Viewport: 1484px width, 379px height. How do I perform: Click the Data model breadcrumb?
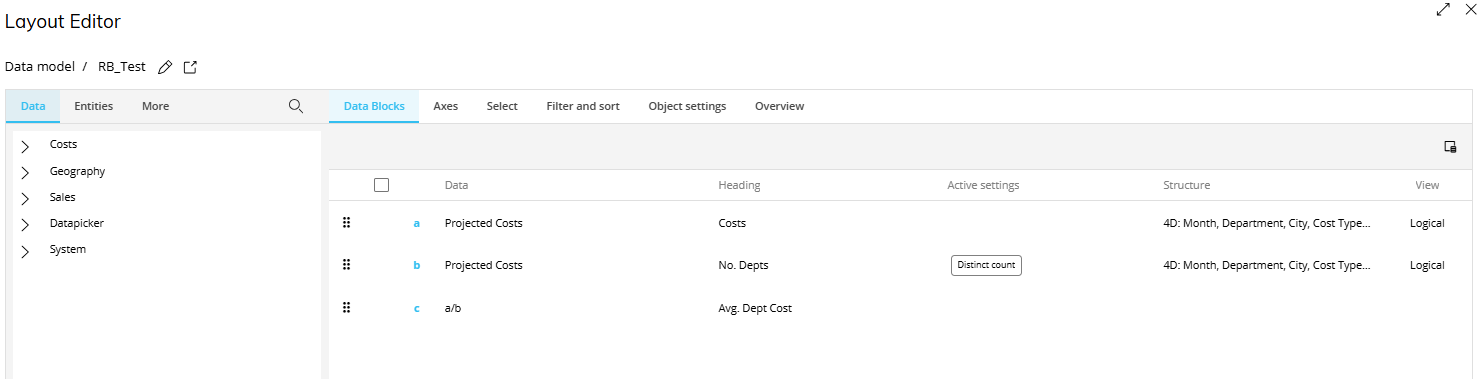pyautogui.click(x=40, y=67)
